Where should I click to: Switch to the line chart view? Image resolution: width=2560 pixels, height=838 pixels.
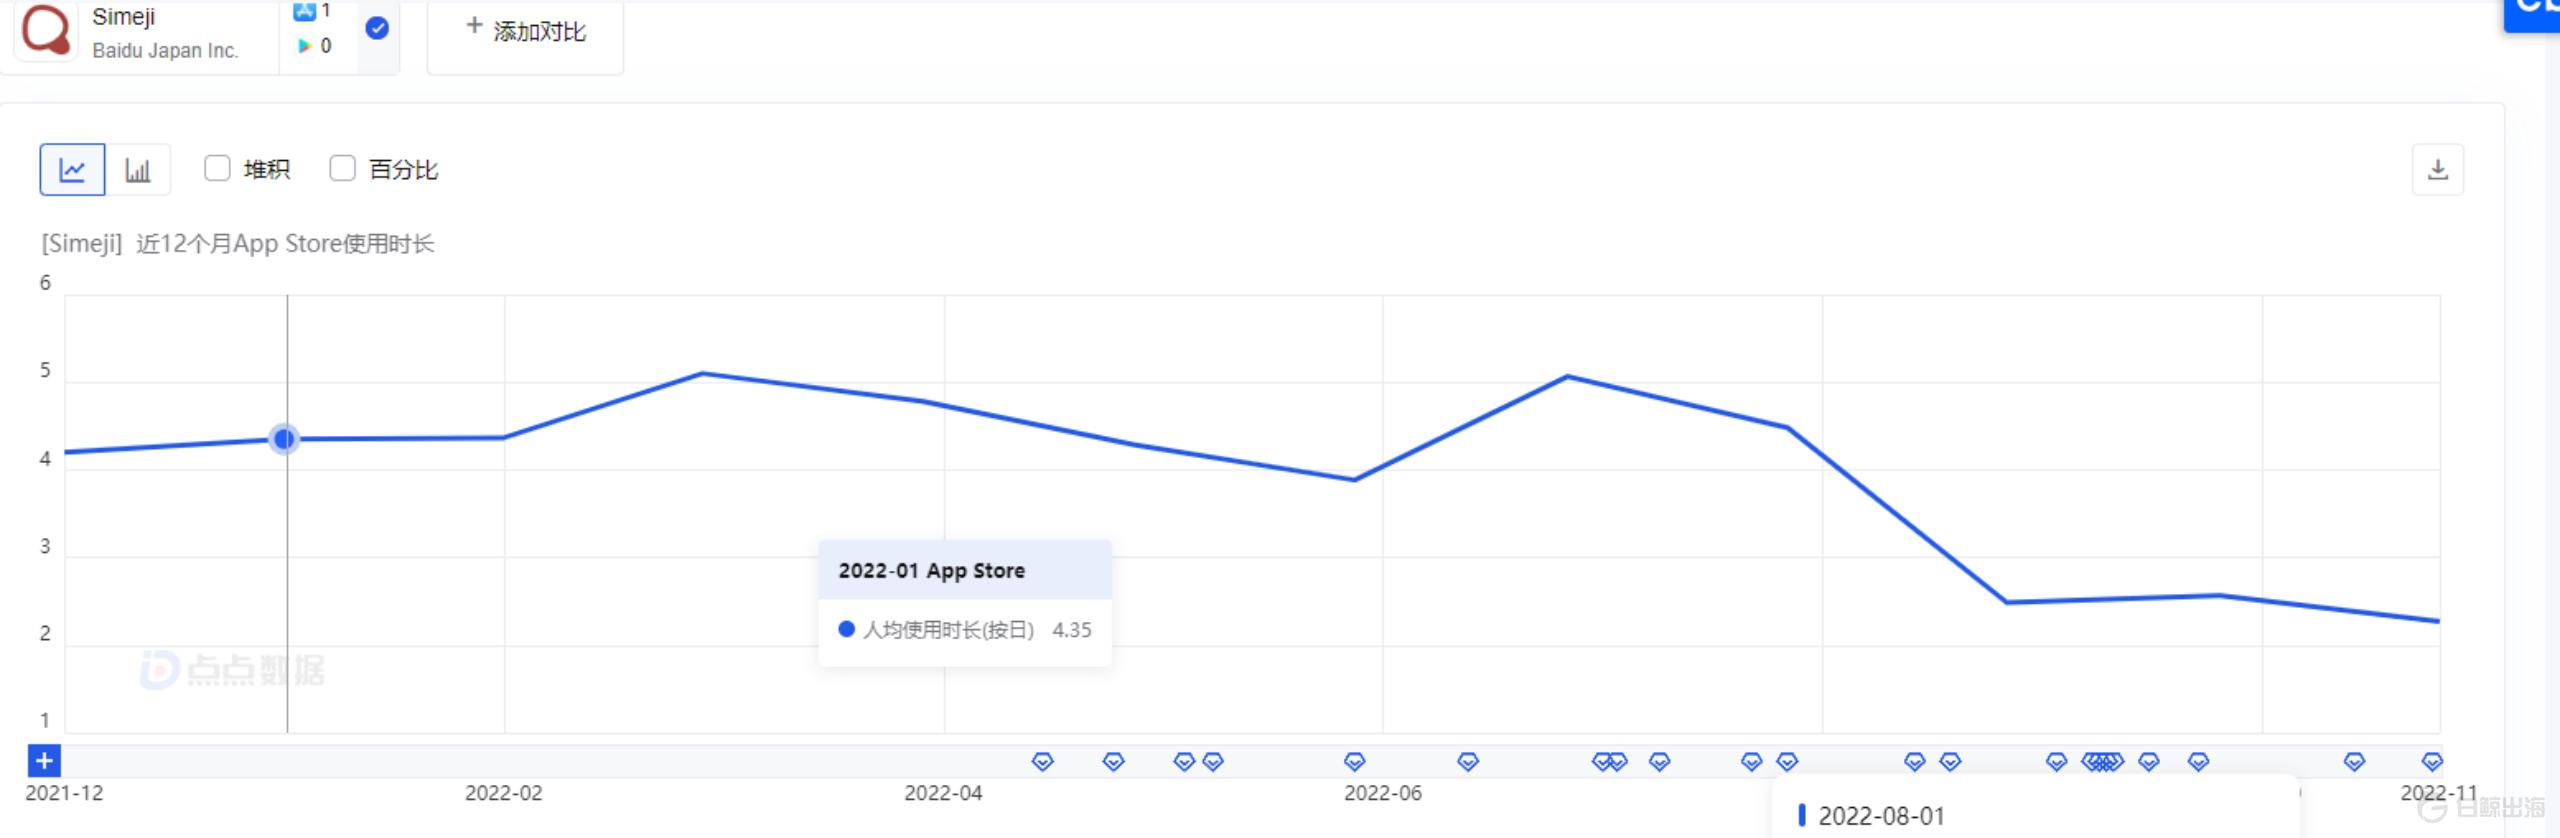click(x=72, y=170)
